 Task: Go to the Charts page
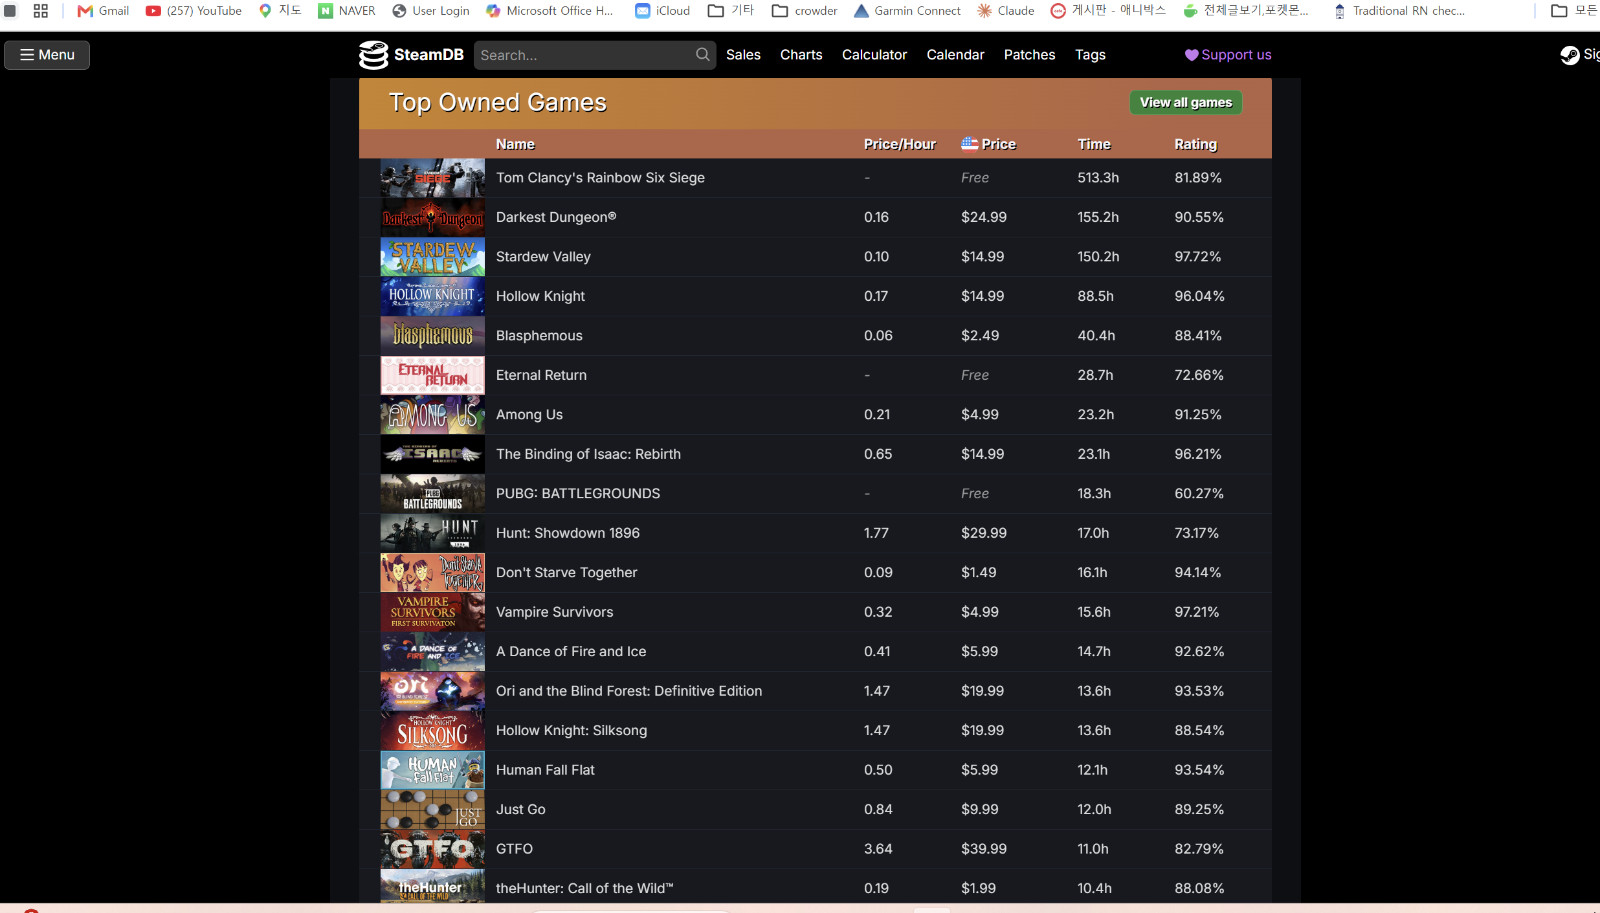801,55
